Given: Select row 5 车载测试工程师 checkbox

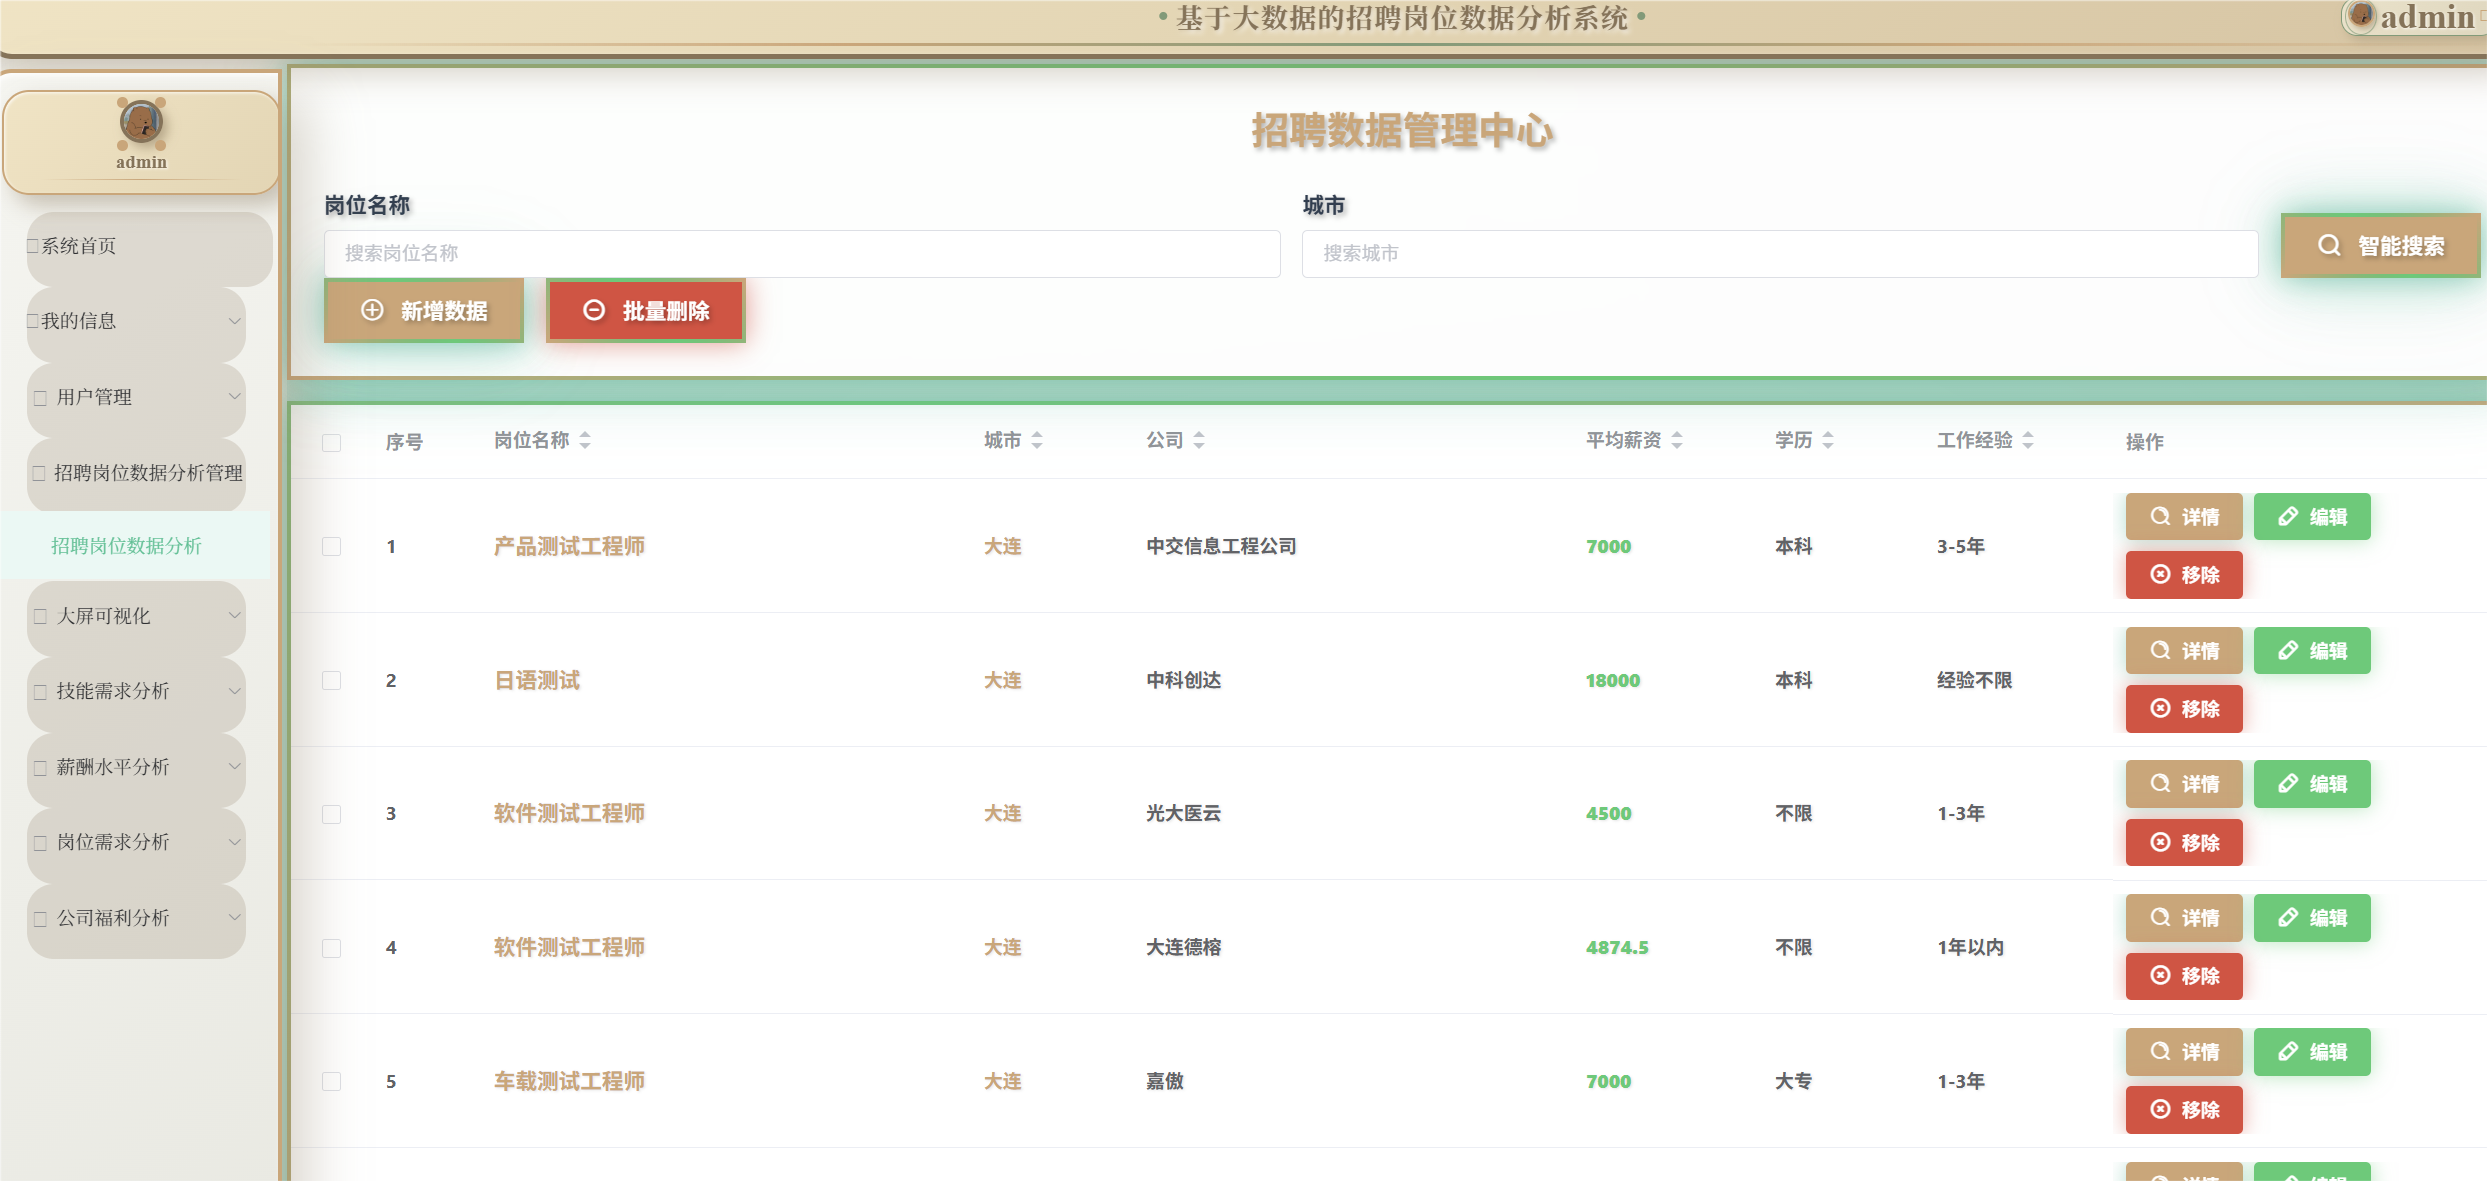Looking at the screenshot, I should pyautogui.click(x=332, y=1081).
